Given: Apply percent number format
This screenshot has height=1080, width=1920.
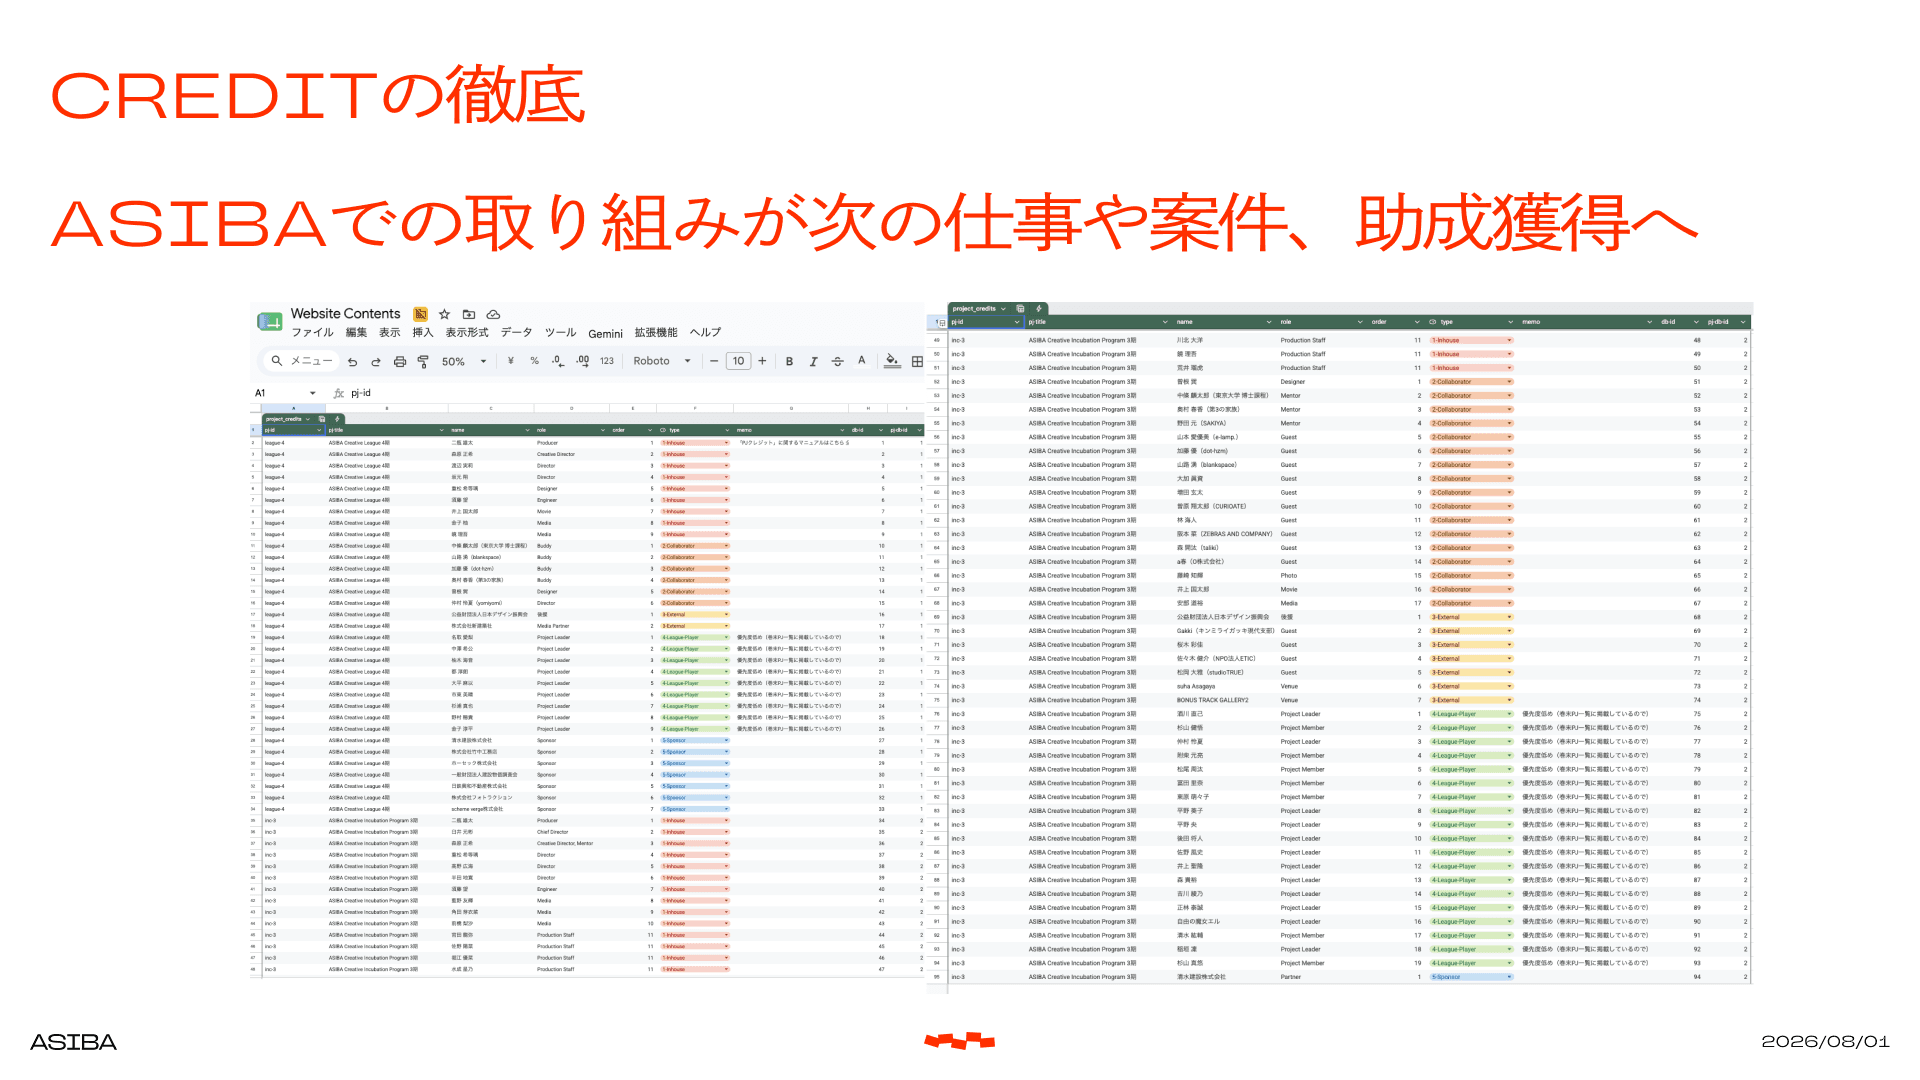Looking at the screenshot, I should click(x=535, y=361).
